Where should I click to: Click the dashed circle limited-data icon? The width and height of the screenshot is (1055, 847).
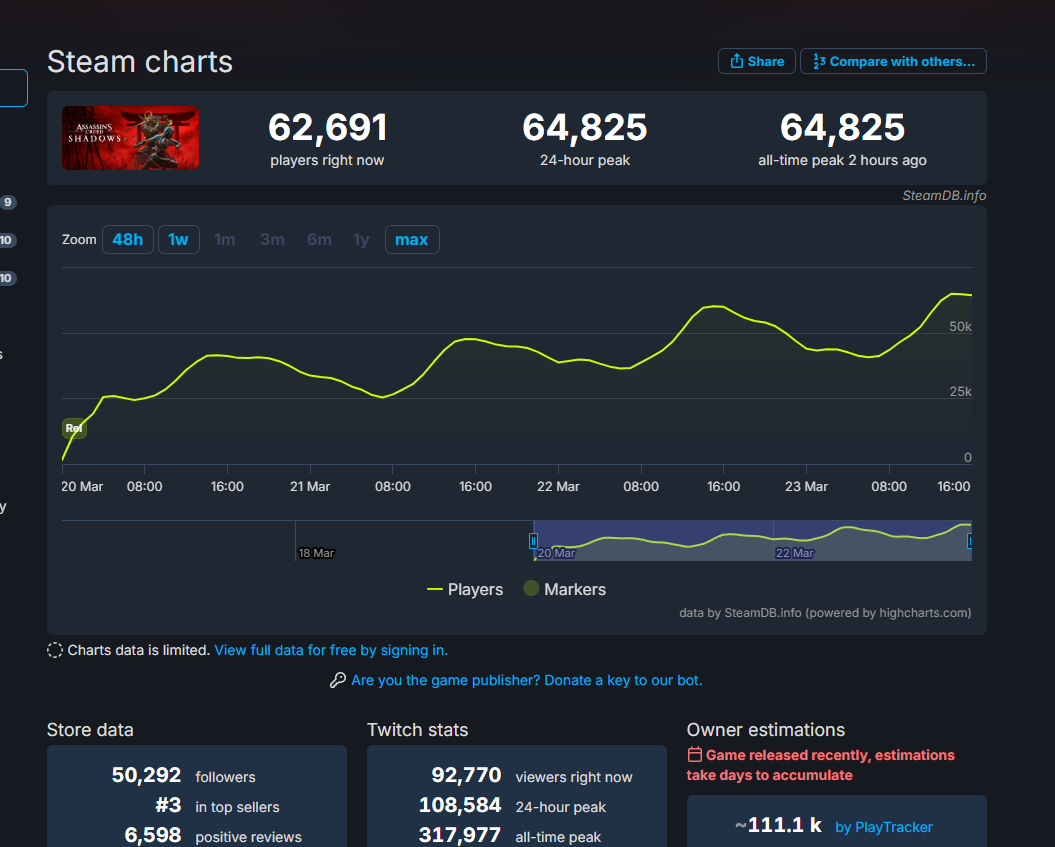pyautogui.click(x=54, y=651)
